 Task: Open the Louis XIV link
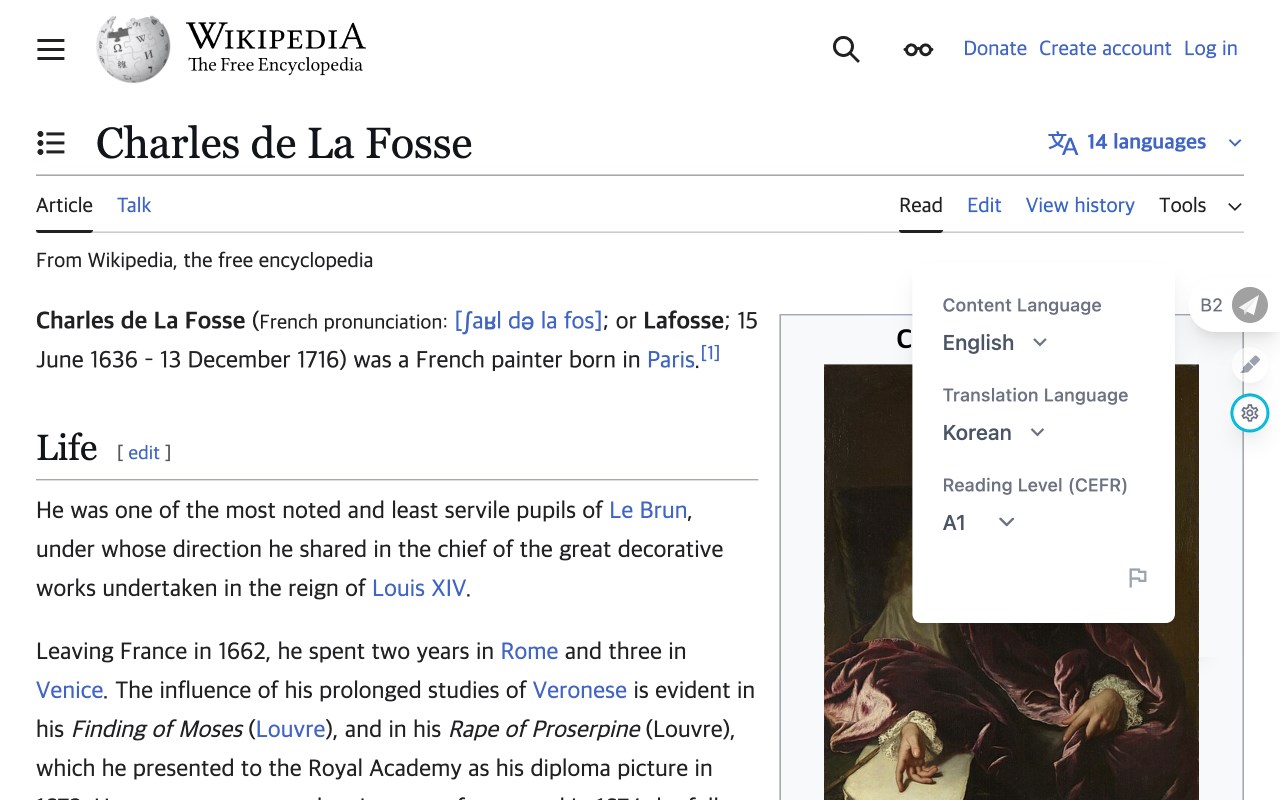coord(419,588)
